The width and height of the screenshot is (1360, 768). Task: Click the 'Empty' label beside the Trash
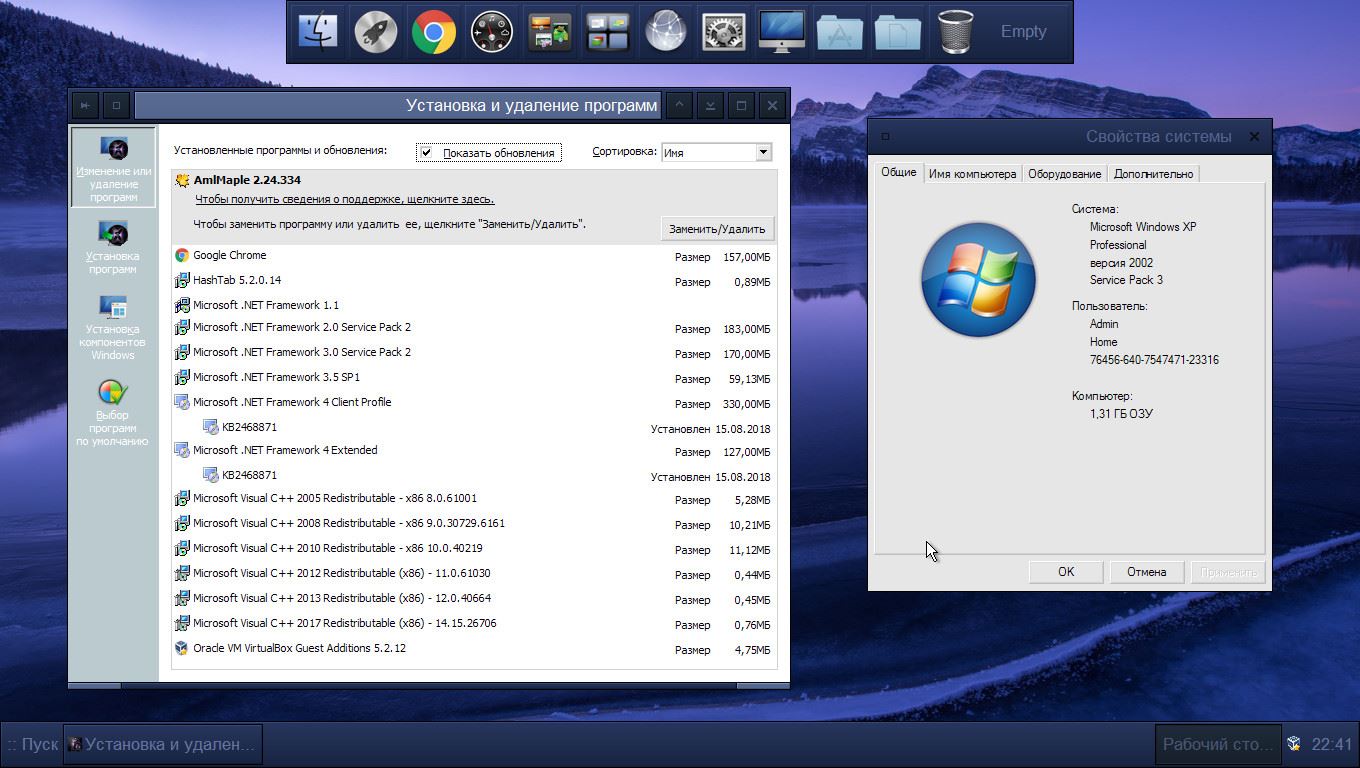1023,32
